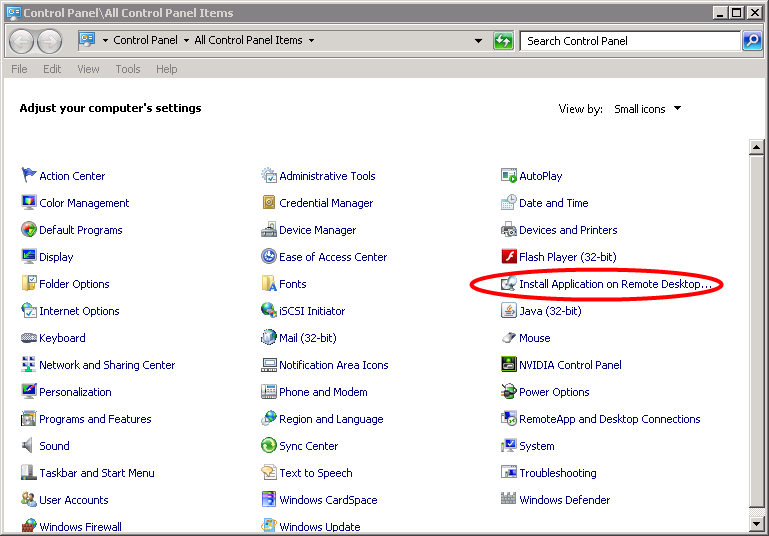Click the scrollbar up arrow
769x536 pixels.
pyautogui.click(x=756, y=147)
